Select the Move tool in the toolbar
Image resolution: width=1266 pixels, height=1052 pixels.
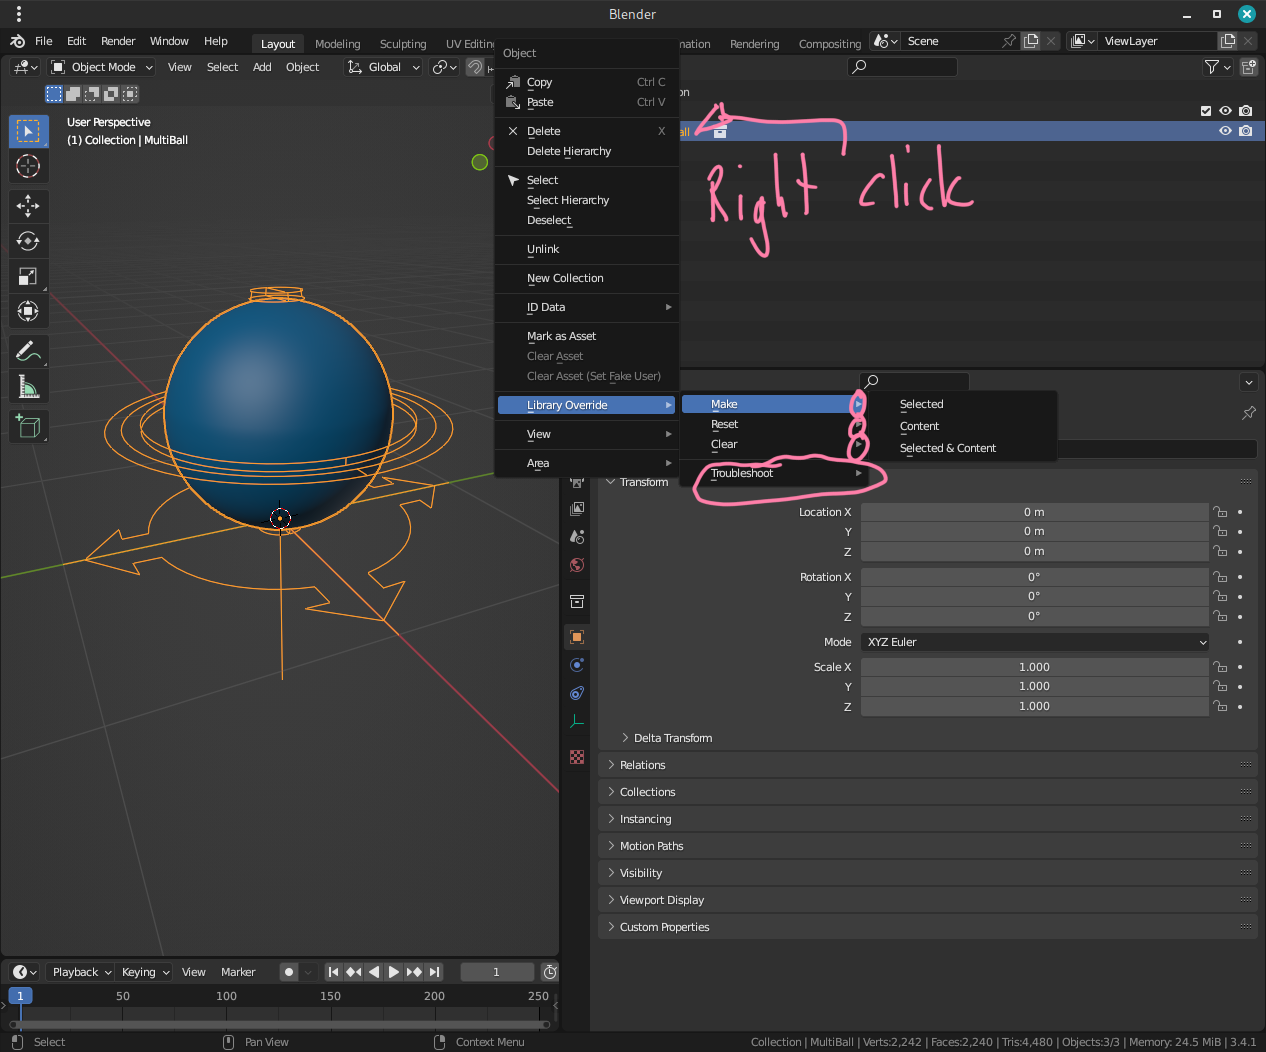tap(28, 206)
